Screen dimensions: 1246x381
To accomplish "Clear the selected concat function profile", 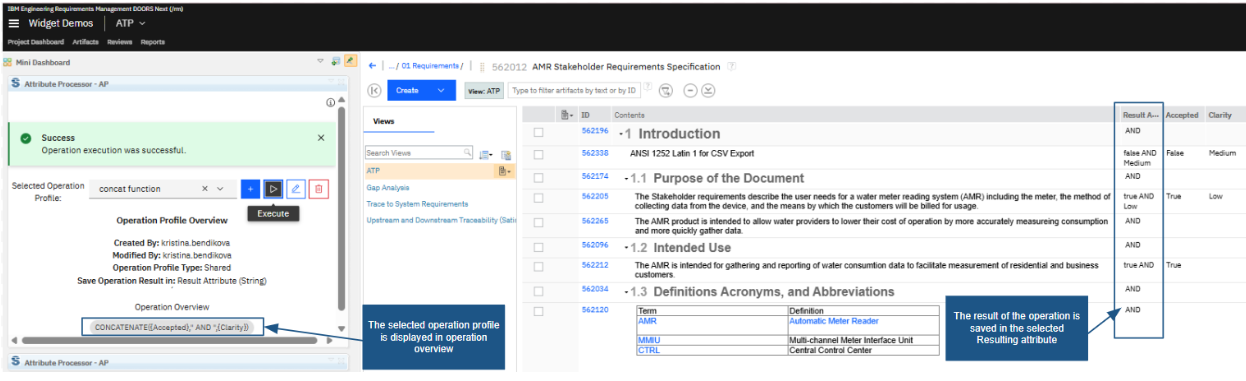I will pyautogui.click(x=205, y=188).
